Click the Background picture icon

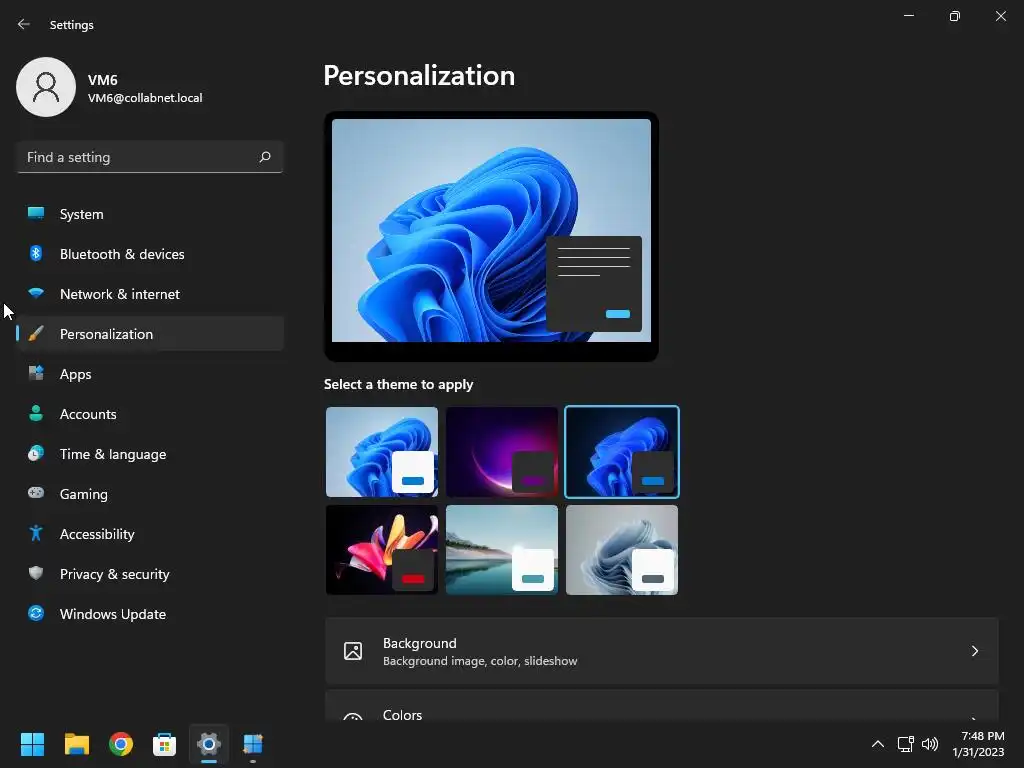pos(353,651)
